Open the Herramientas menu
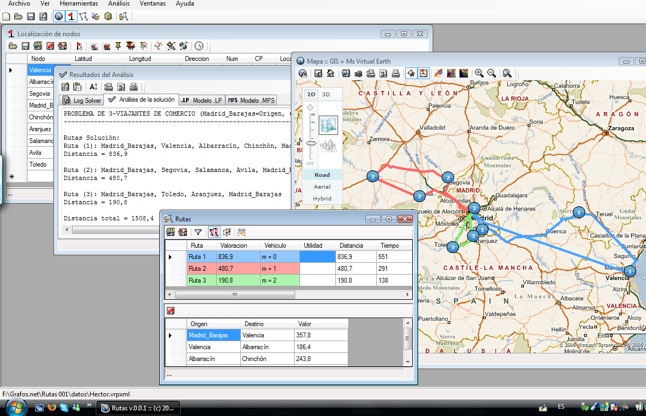This screenshot has height=416, width=646. coord(79,4)
